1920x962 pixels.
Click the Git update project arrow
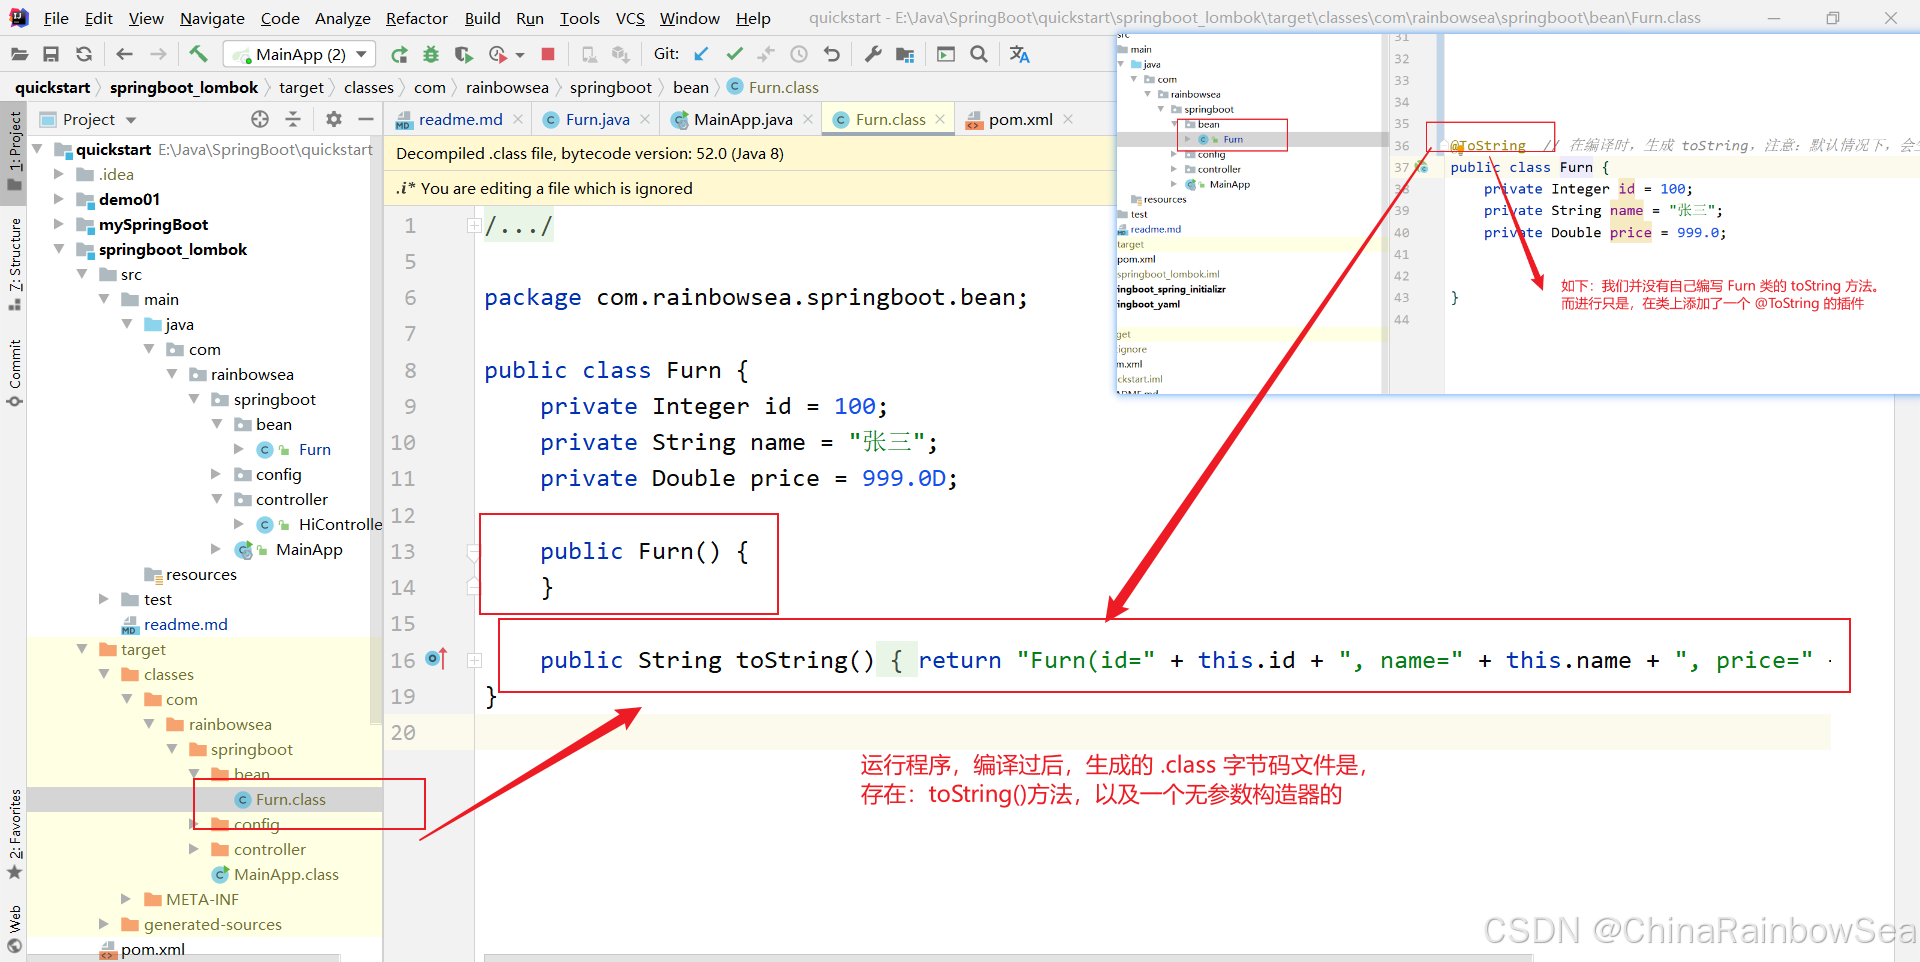coord(702,54)
